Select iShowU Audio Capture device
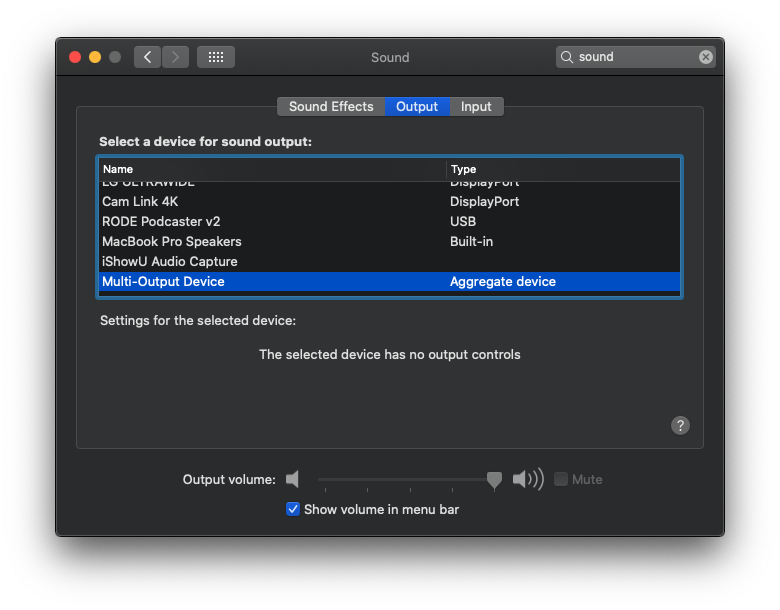The image size is (780, 610). click(x=389, y=261)
